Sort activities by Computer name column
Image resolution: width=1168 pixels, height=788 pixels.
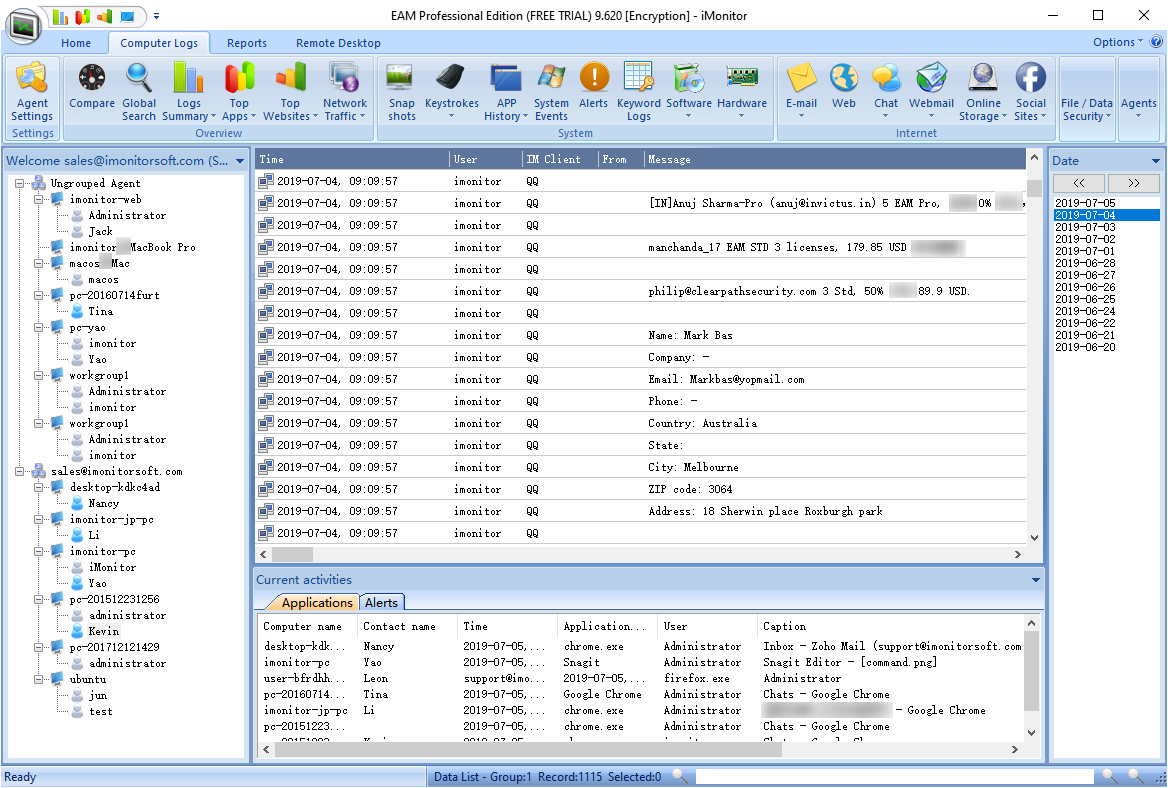[x=308, y=626]
